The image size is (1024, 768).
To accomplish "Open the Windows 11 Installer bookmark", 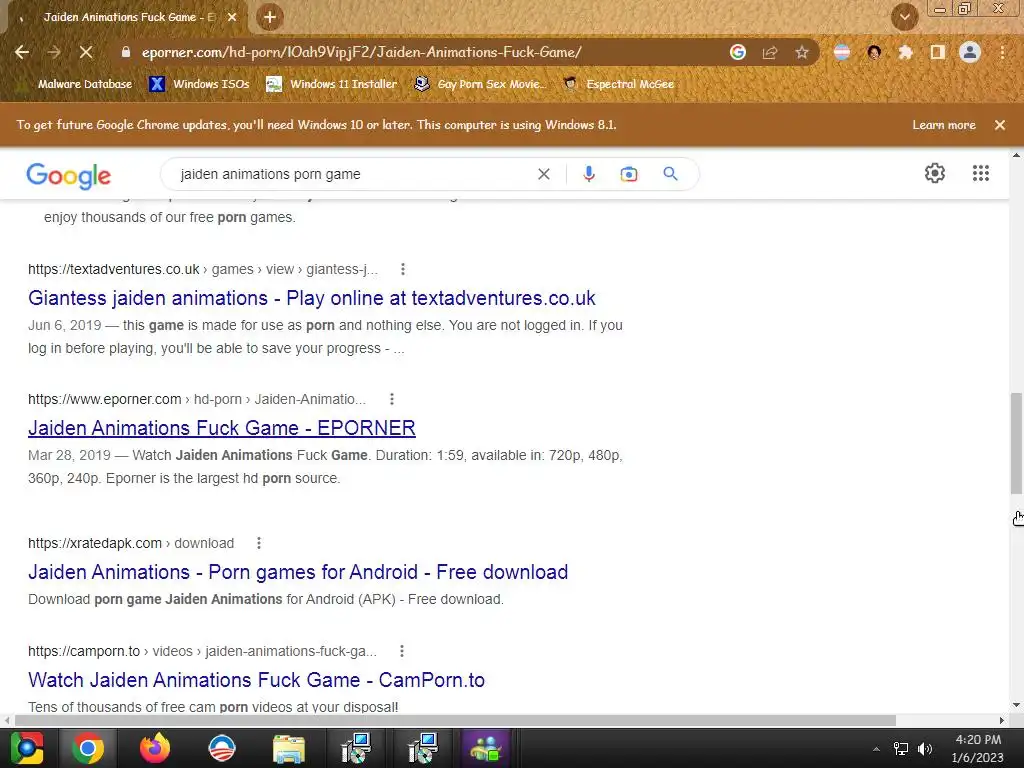I will tap(332, 84).
